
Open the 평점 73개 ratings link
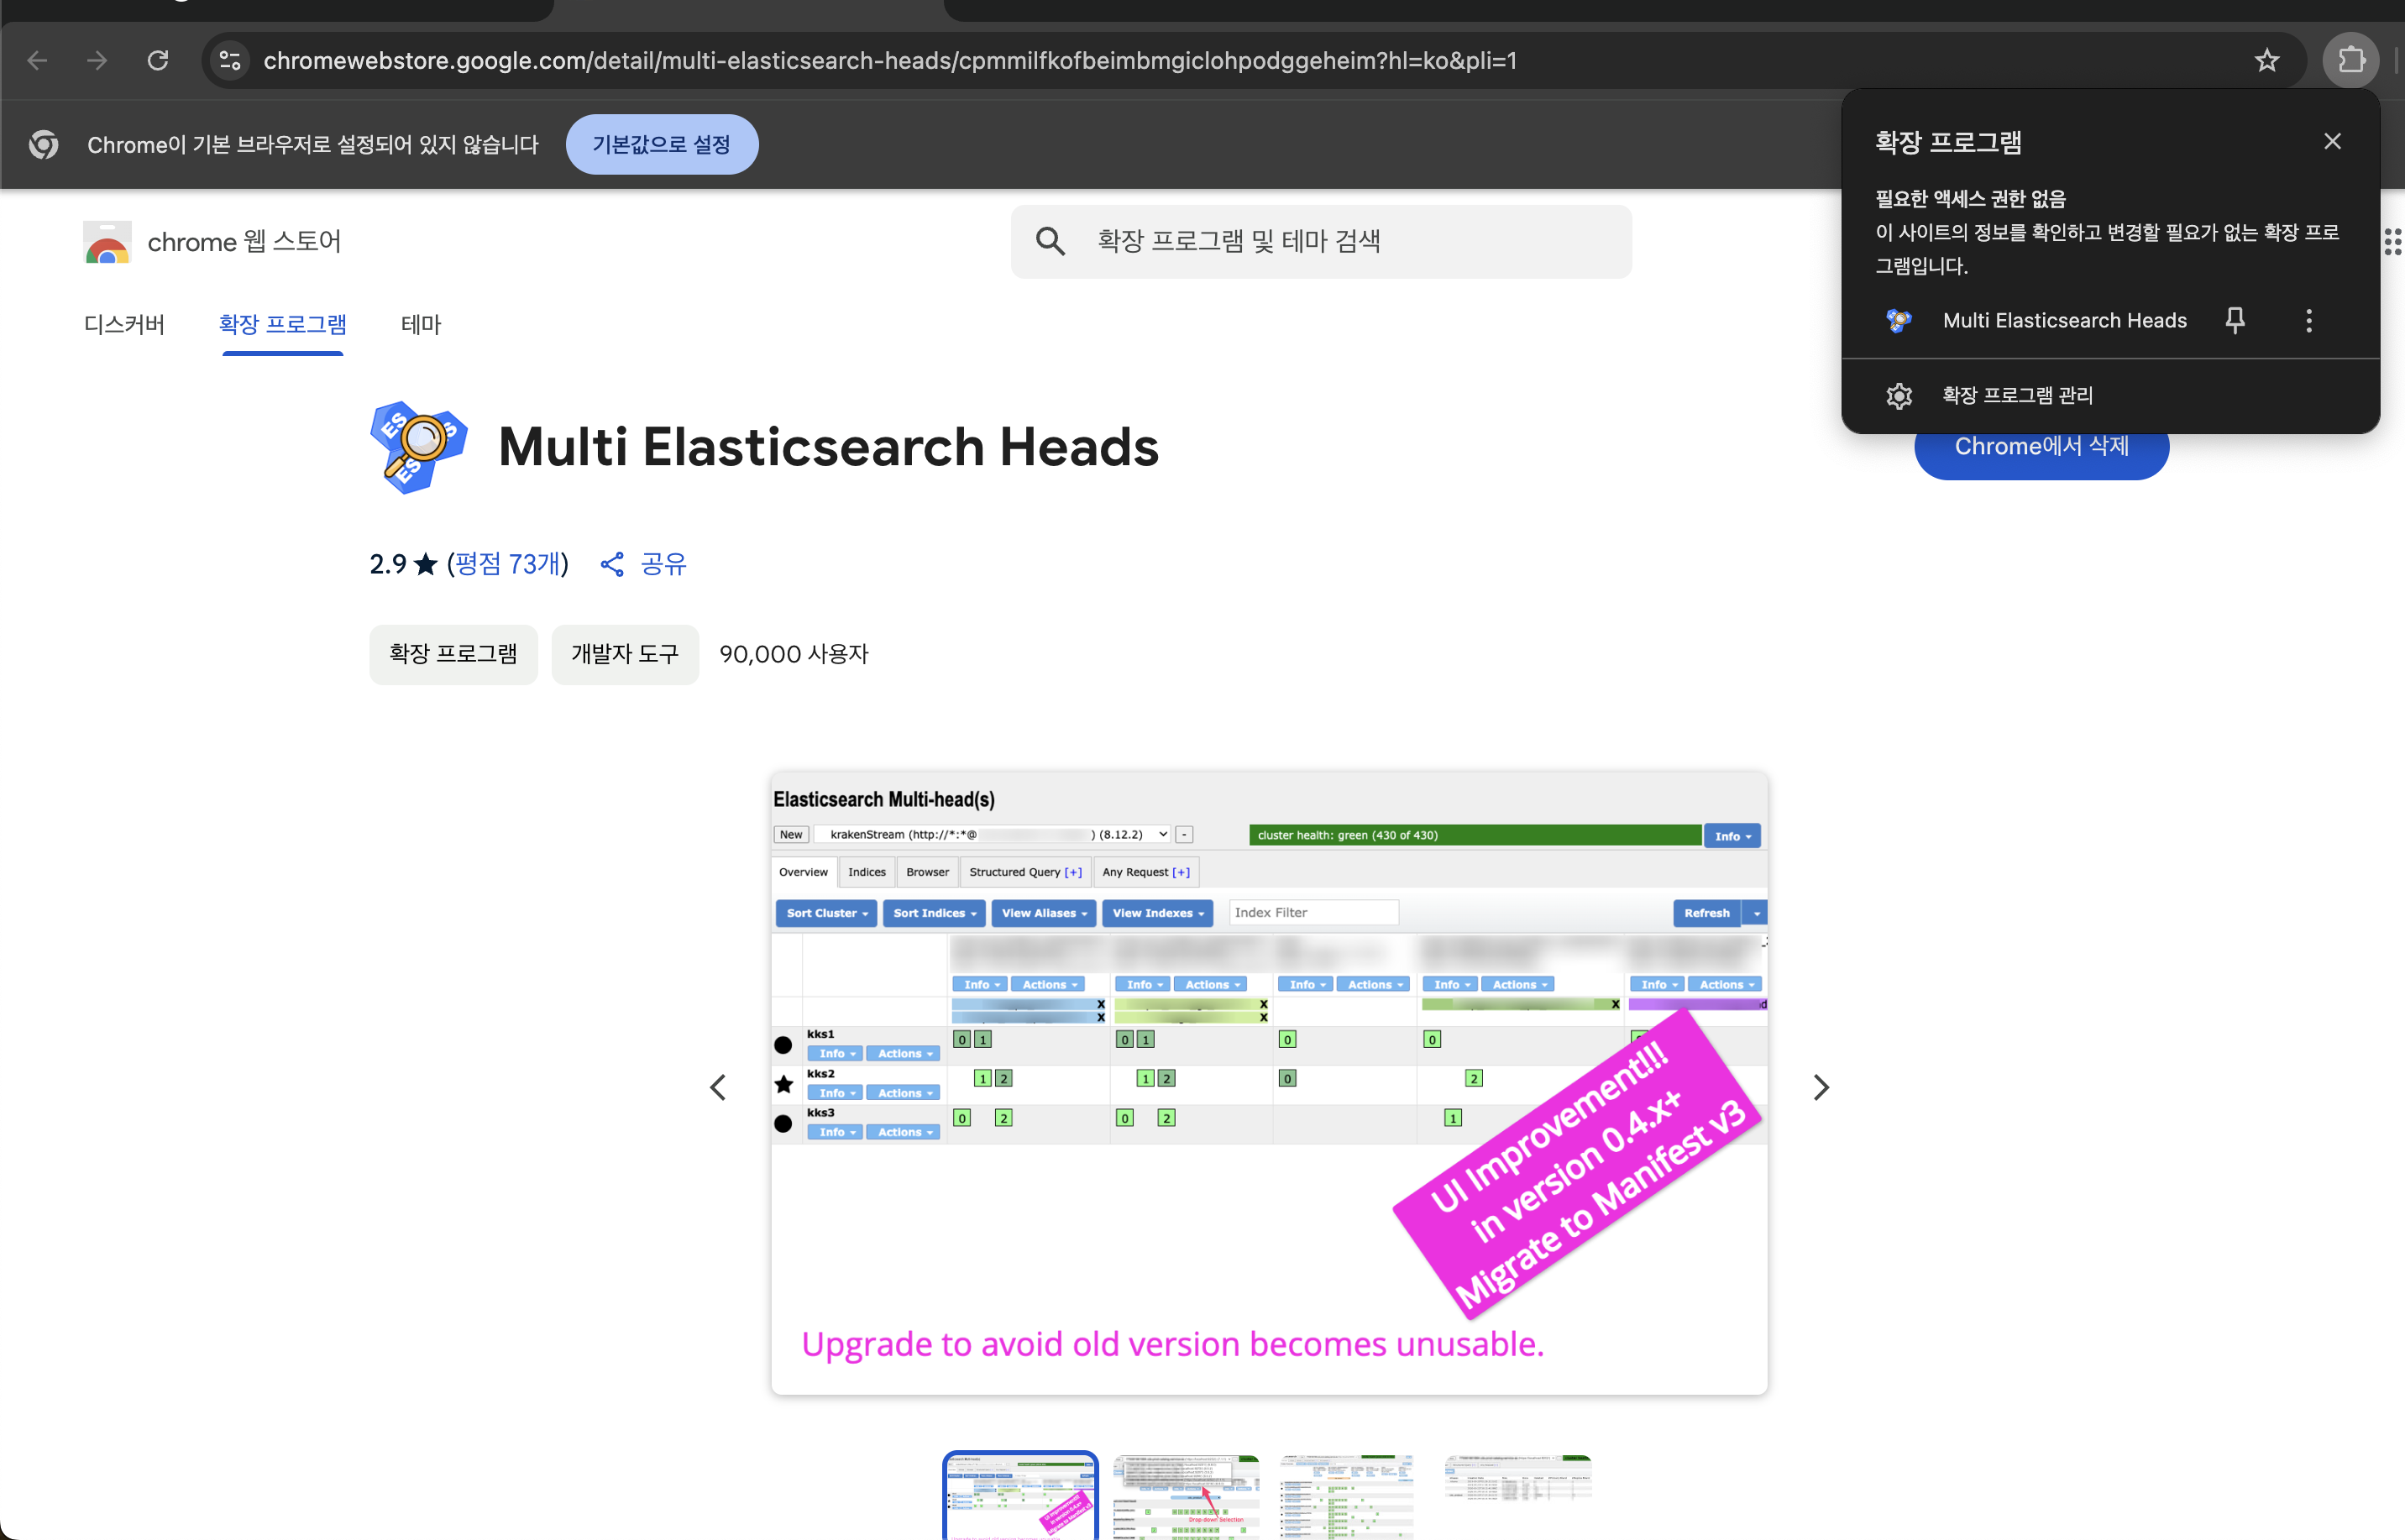pyautogui.click(x=508, y=564)
